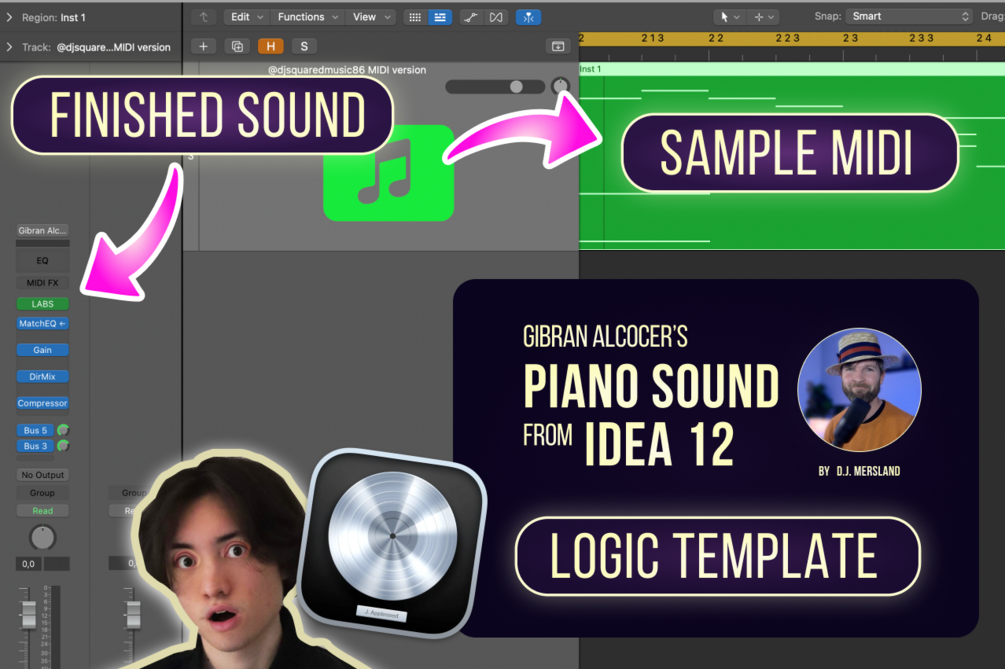This screenshot has height=669, width=1005.
Task: Click ruler position 2 2
Action: coord(716,38)
